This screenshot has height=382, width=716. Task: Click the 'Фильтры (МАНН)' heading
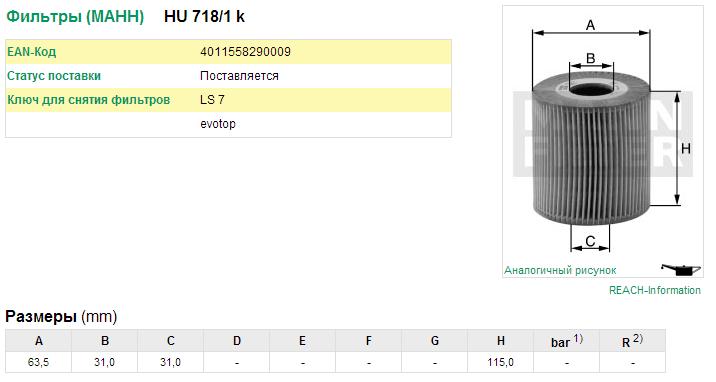(75, 17)
